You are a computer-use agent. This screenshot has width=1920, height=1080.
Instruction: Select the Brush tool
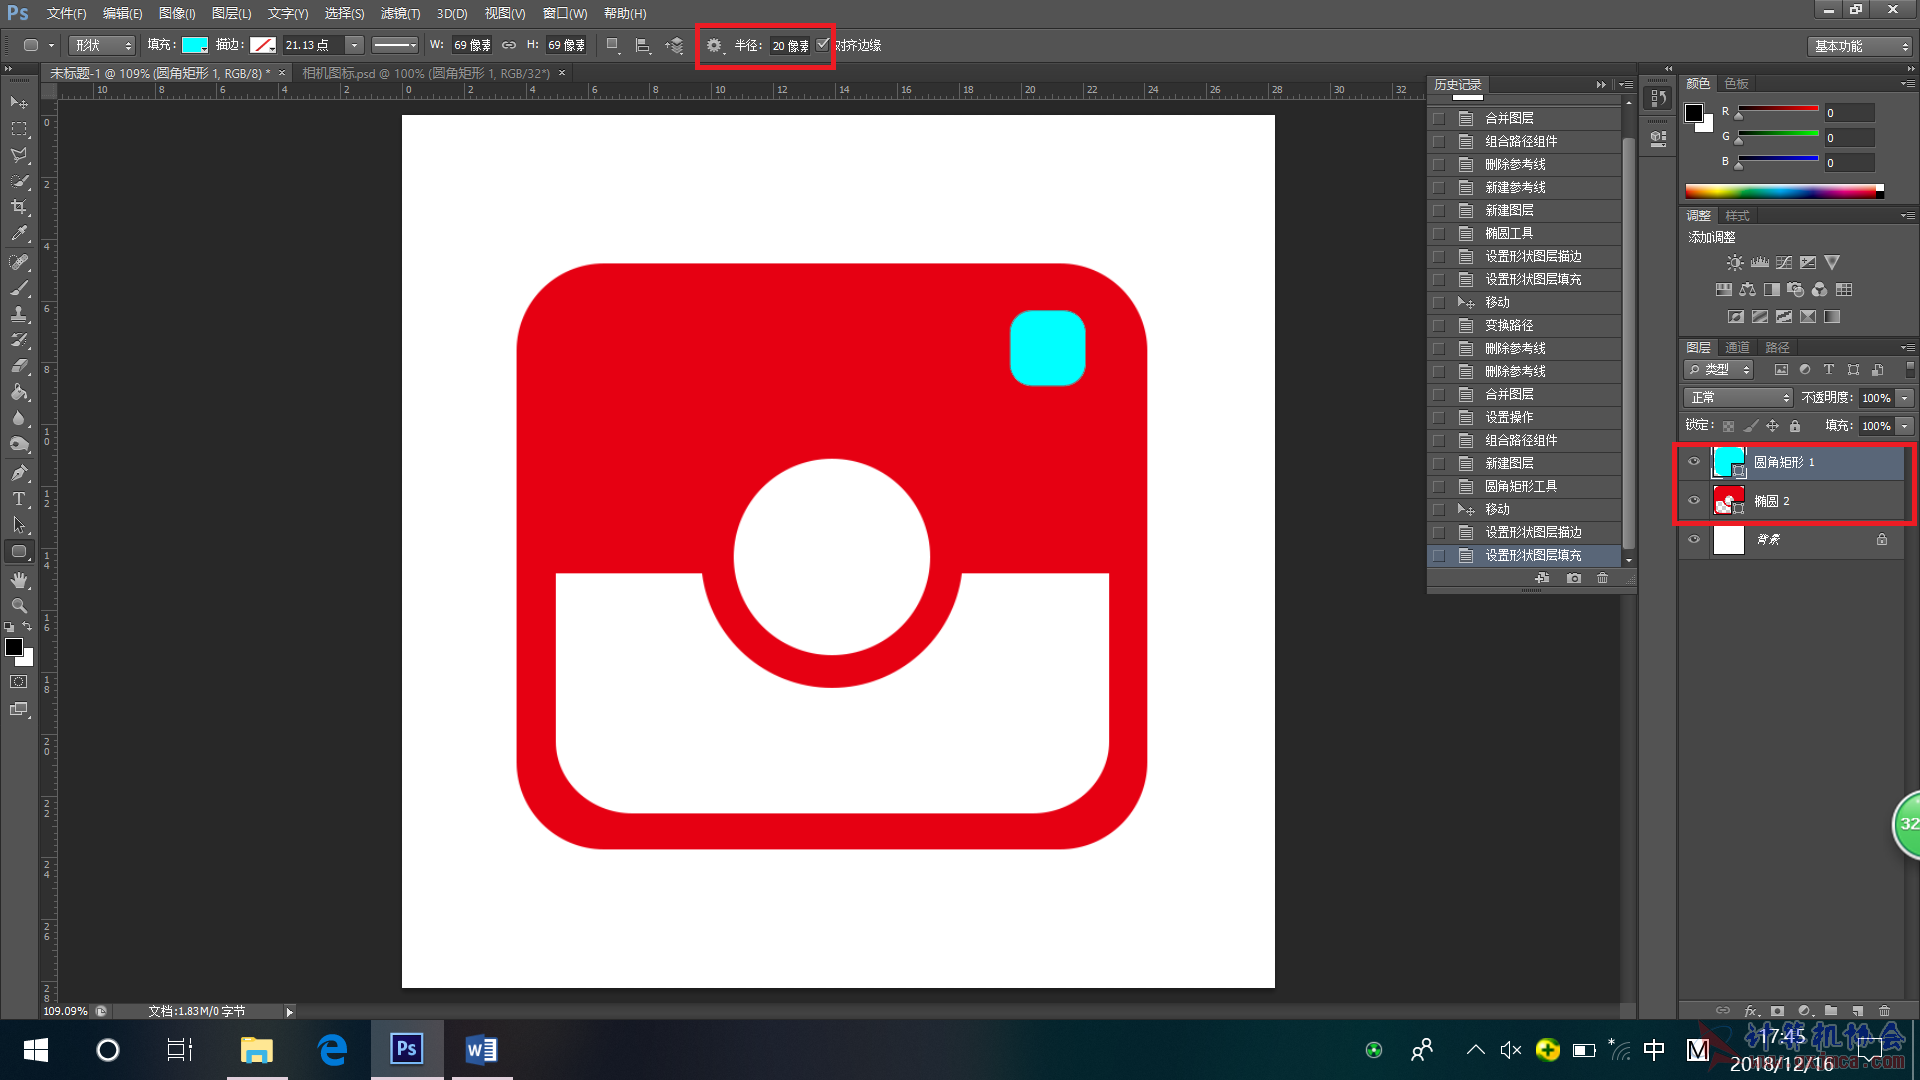pyautogui.click(x=19, y=288)
